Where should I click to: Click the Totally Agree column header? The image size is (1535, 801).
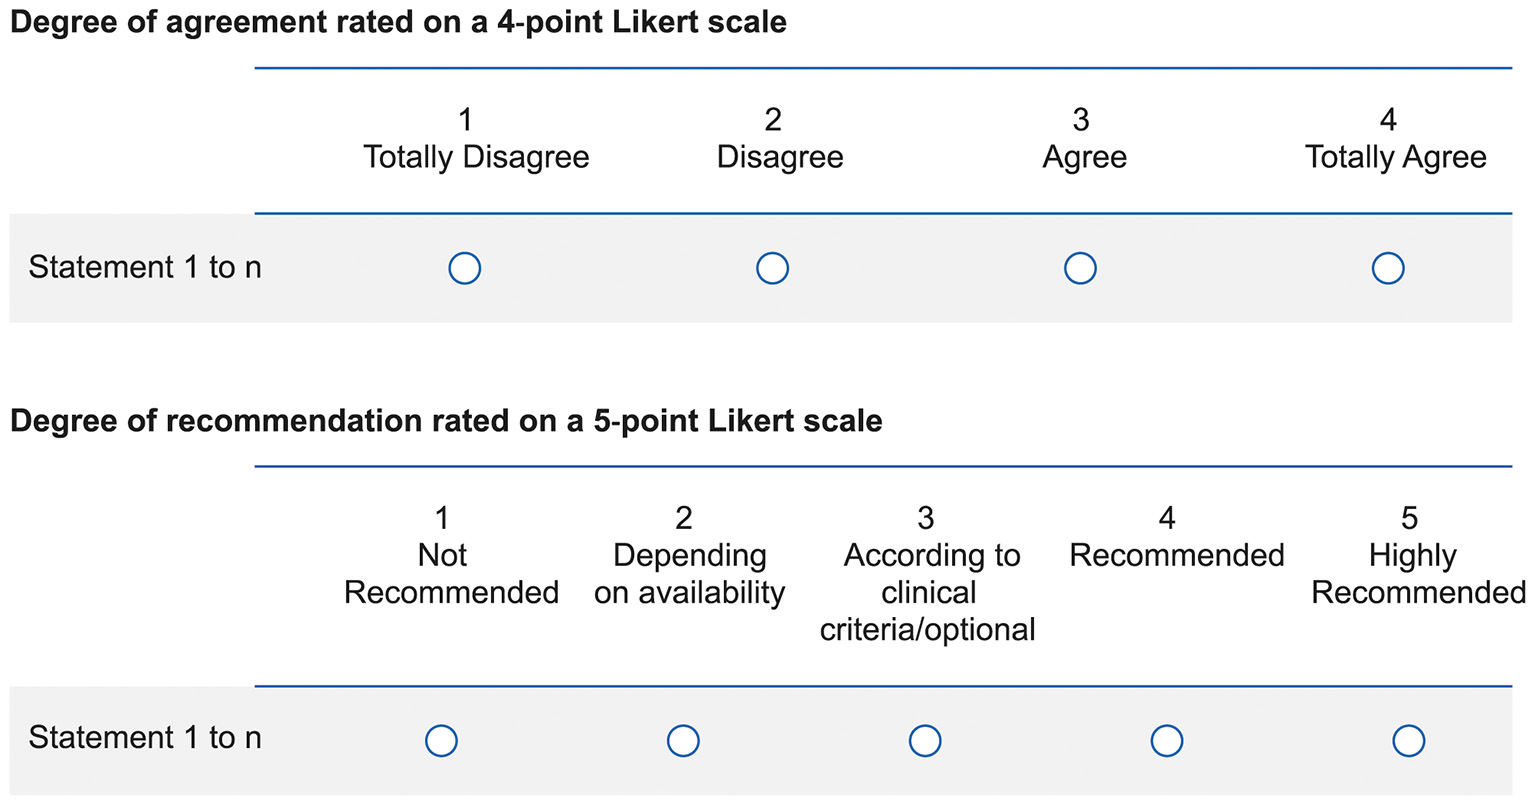point(1395,157)
